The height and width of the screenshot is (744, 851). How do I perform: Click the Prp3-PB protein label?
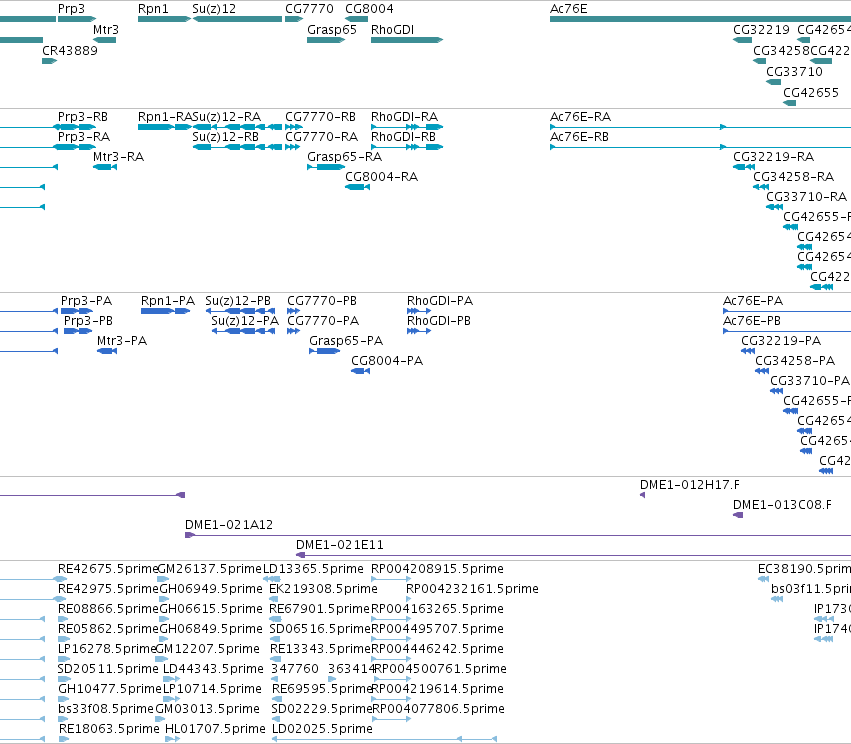pyautogui.click(x=88, y=321)
